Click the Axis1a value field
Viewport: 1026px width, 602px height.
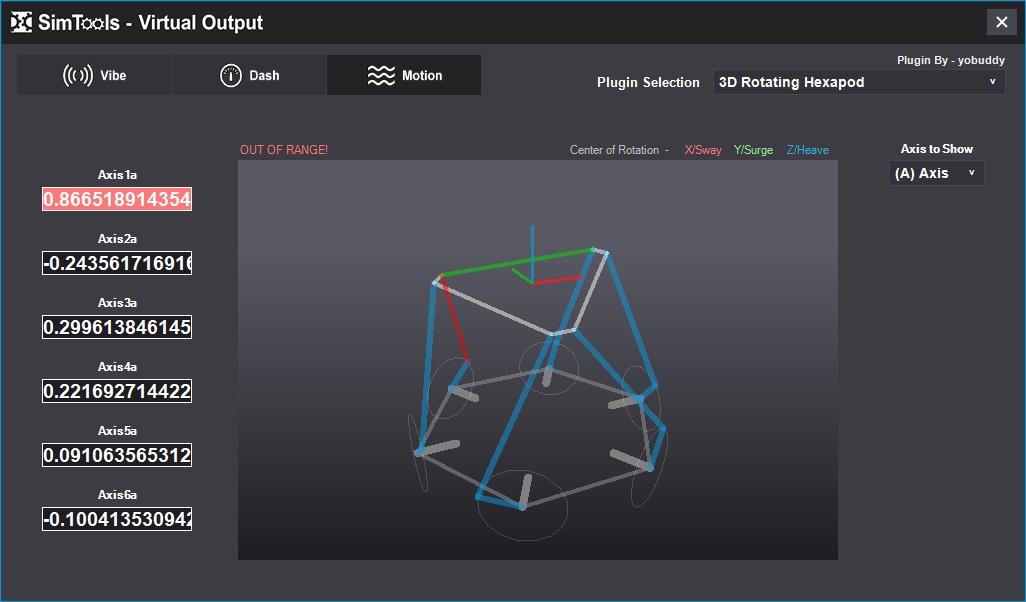(x=117, y=199)
